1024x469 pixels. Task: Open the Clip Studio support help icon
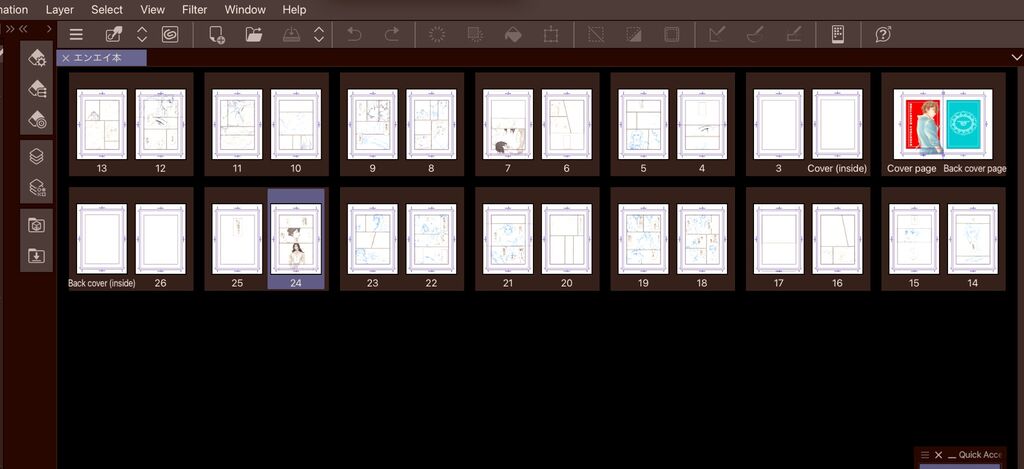[x=883, y=35]
